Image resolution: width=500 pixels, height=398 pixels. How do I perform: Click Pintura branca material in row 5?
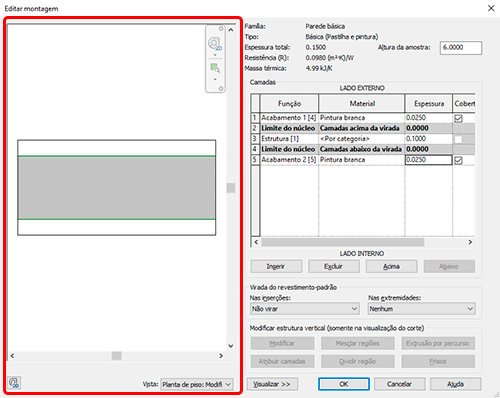coord(362,160)
